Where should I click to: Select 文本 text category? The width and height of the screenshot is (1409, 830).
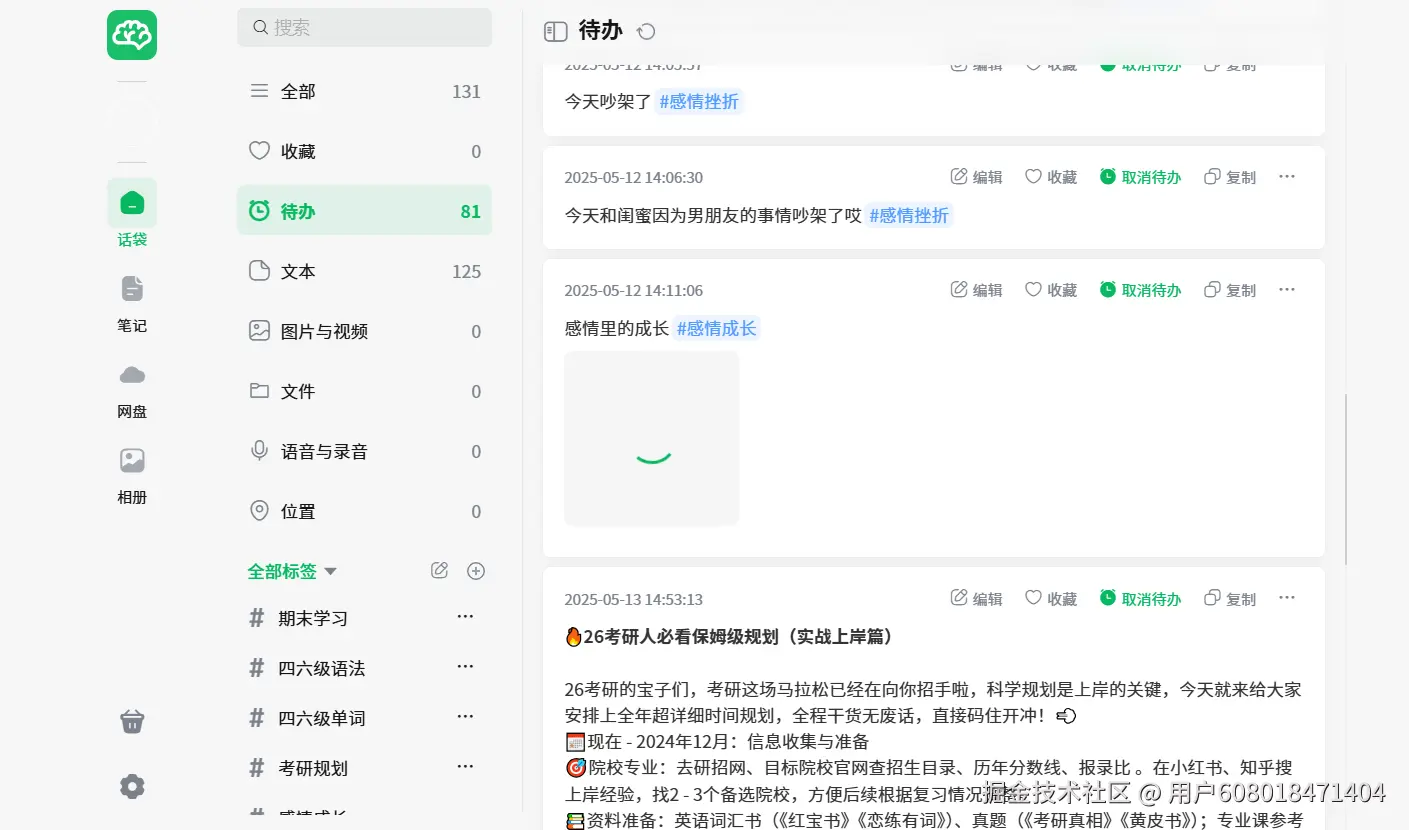click(x=364, y=271)
